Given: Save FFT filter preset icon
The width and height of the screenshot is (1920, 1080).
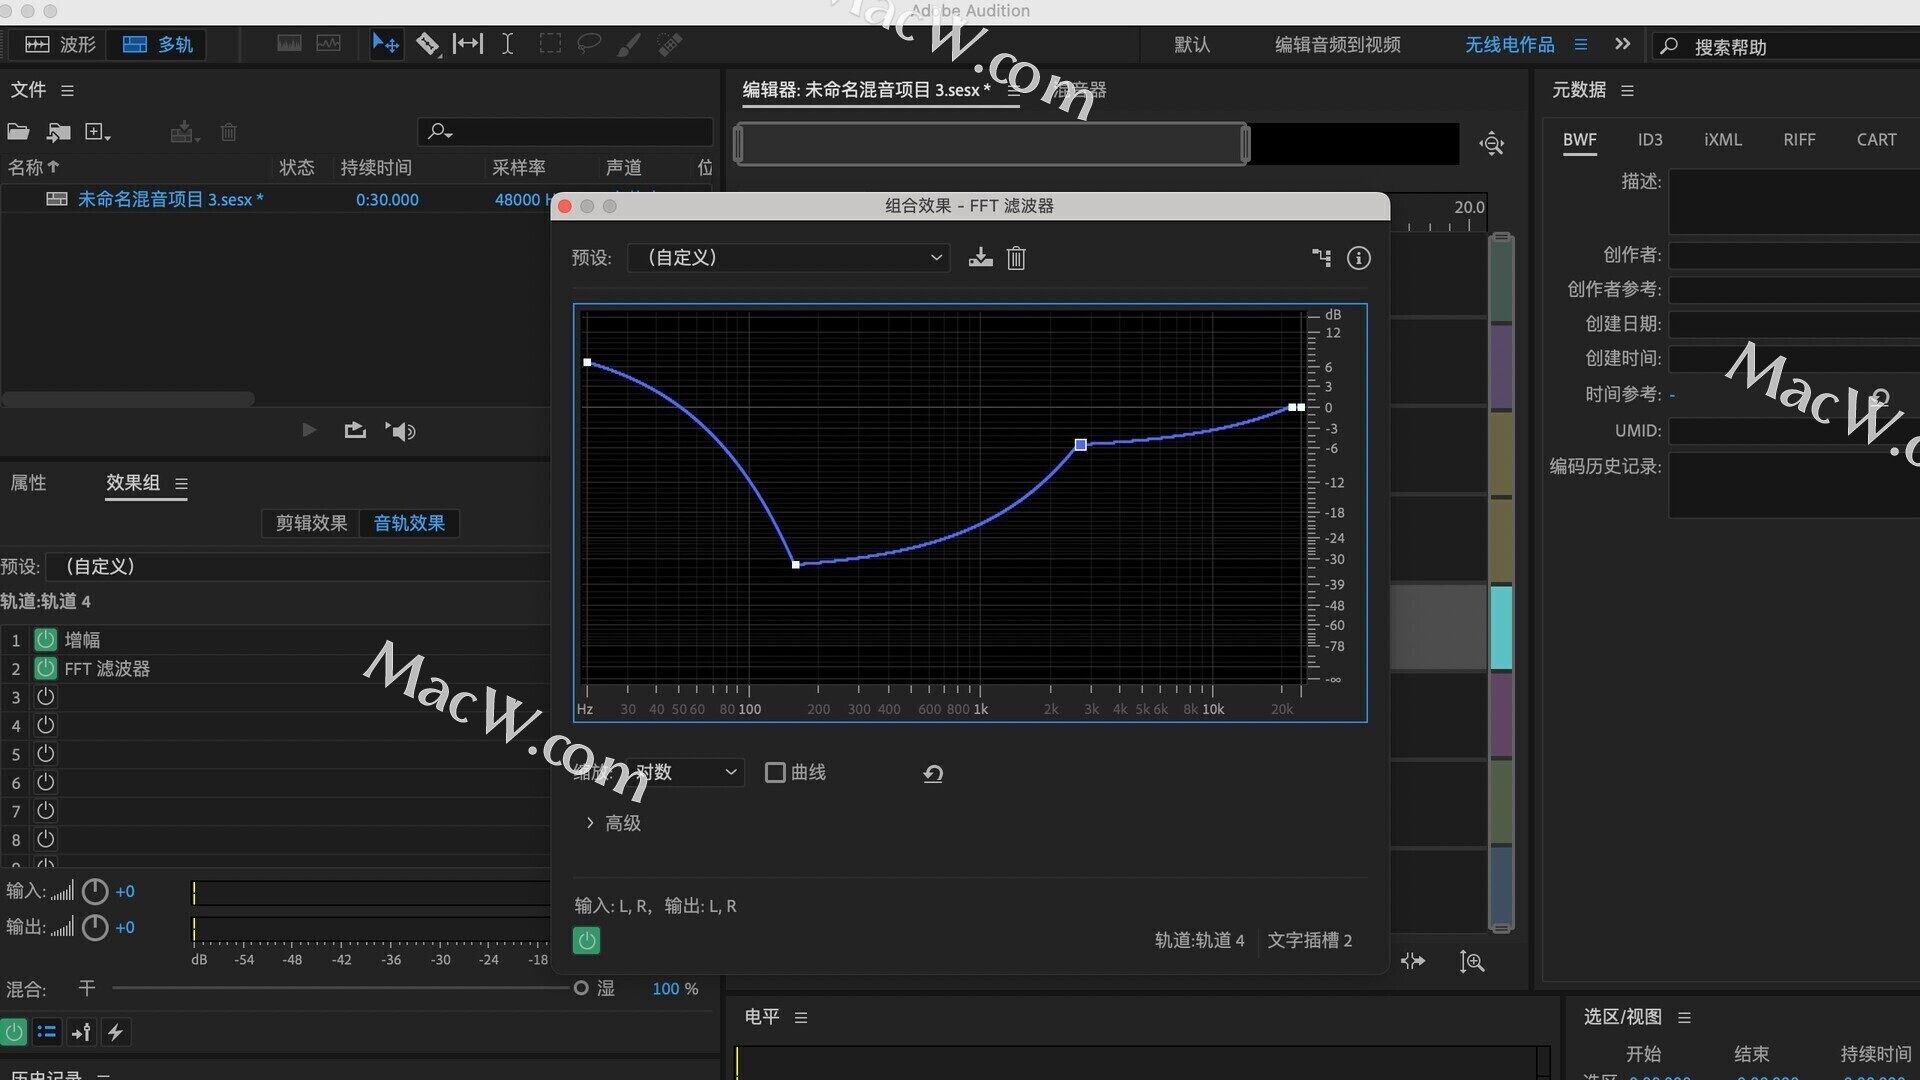Looking at the screenshot, I should [980, 258].
